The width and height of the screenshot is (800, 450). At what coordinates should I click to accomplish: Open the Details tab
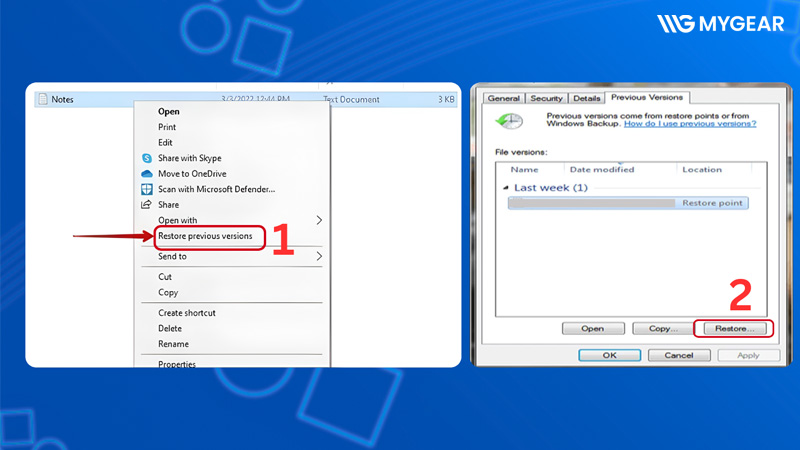click(x=586, y=98)
